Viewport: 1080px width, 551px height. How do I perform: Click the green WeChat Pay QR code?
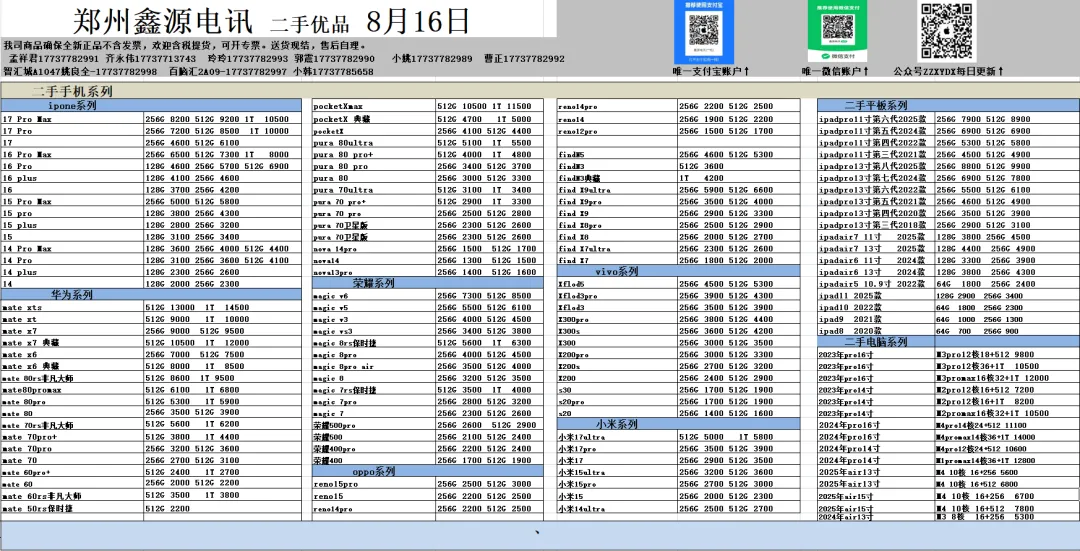838,31
